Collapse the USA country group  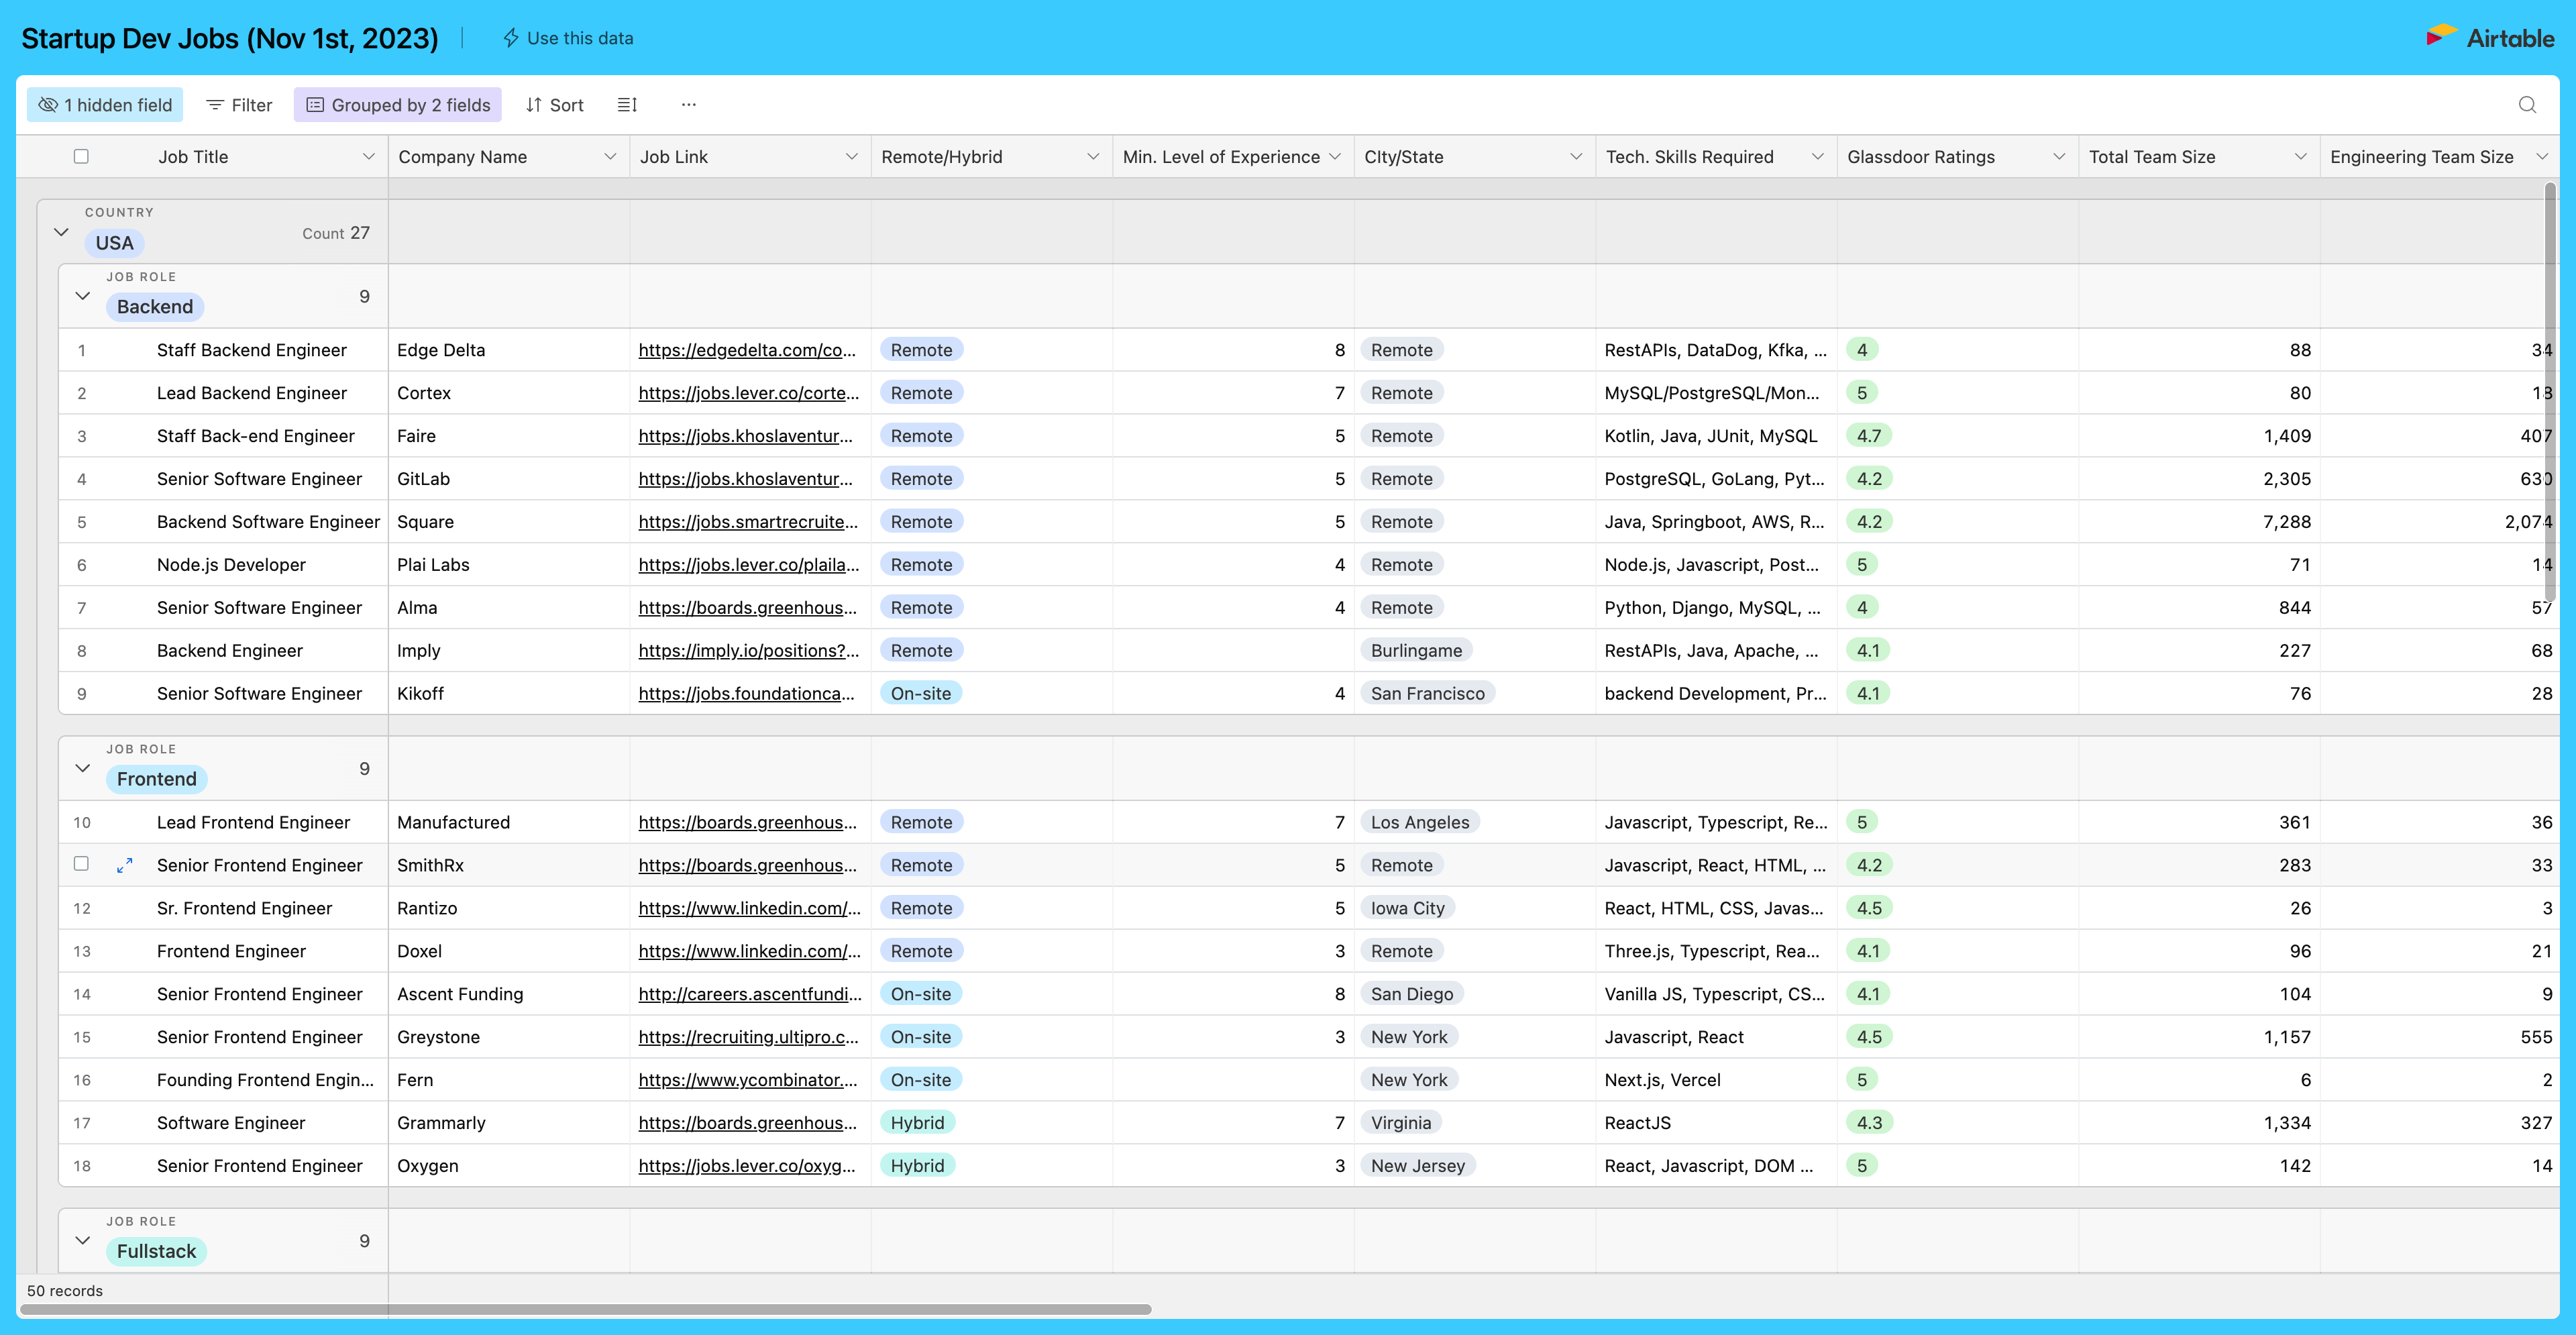(x=61, y=232)
